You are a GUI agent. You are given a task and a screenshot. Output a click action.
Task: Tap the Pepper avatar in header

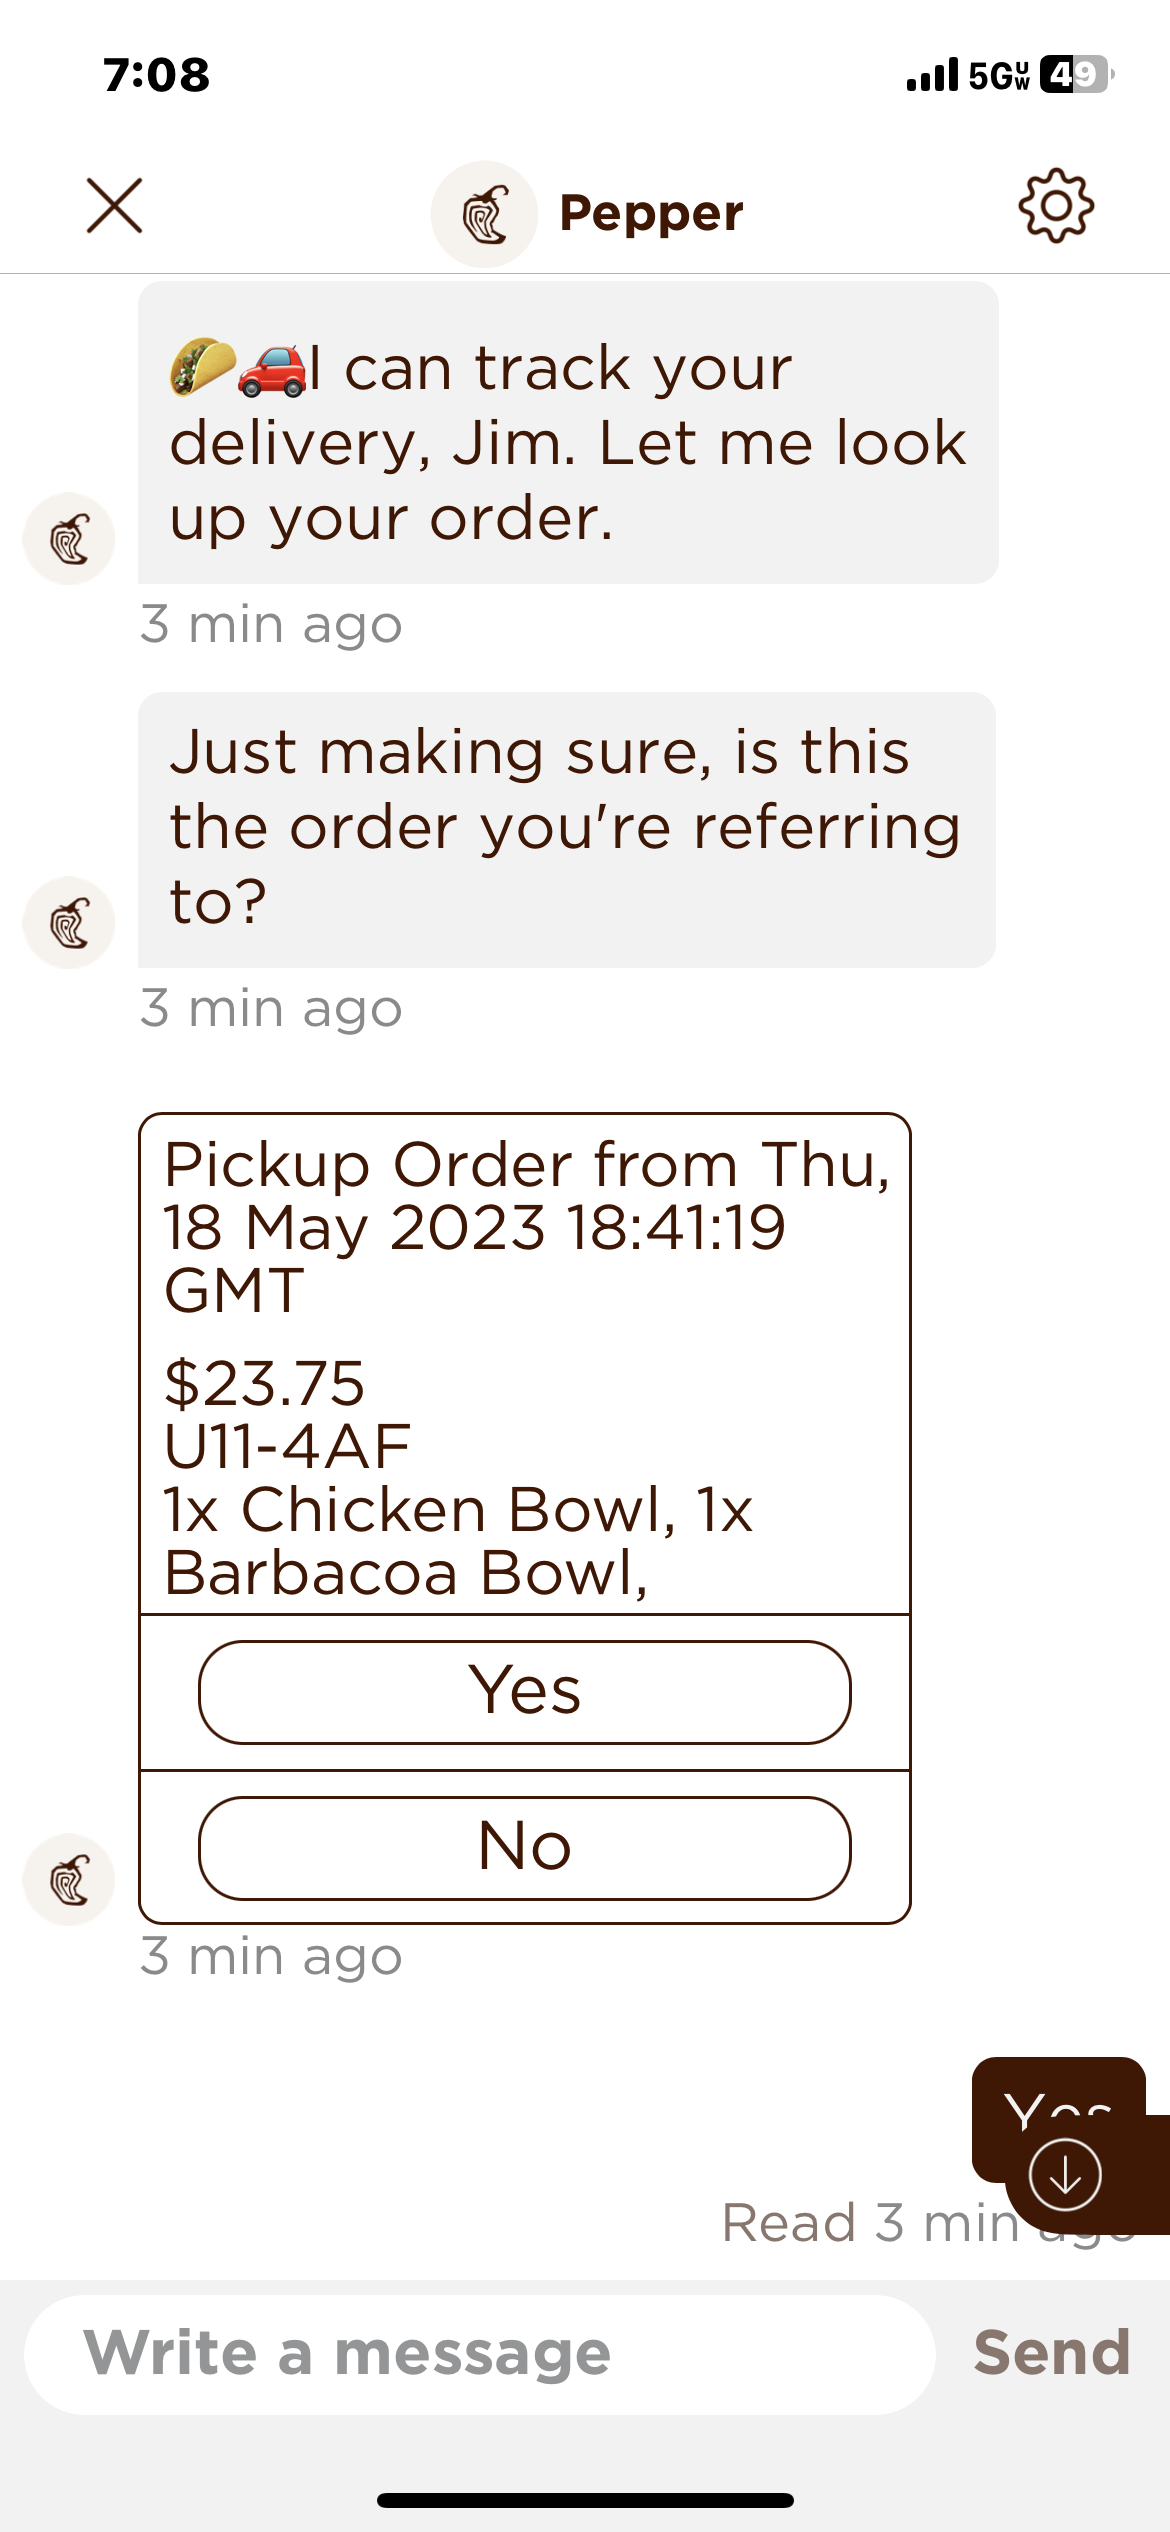pos(485,214)
